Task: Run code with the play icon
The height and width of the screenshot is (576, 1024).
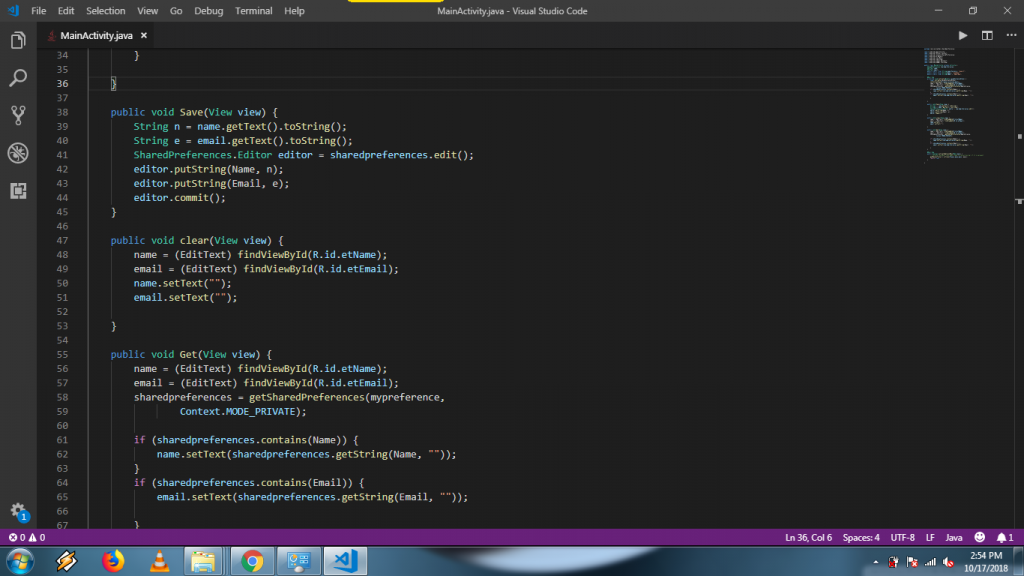Action: (963, 36)
